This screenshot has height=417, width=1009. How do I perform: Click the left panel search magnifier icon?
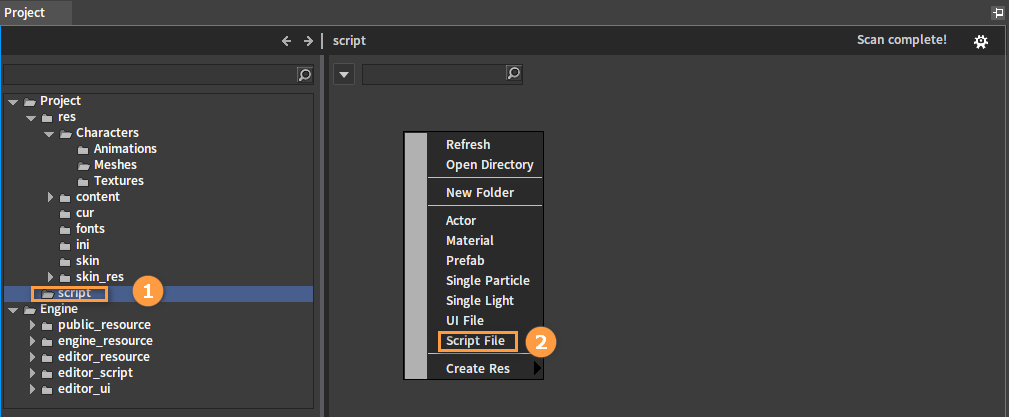pos(304,74)
